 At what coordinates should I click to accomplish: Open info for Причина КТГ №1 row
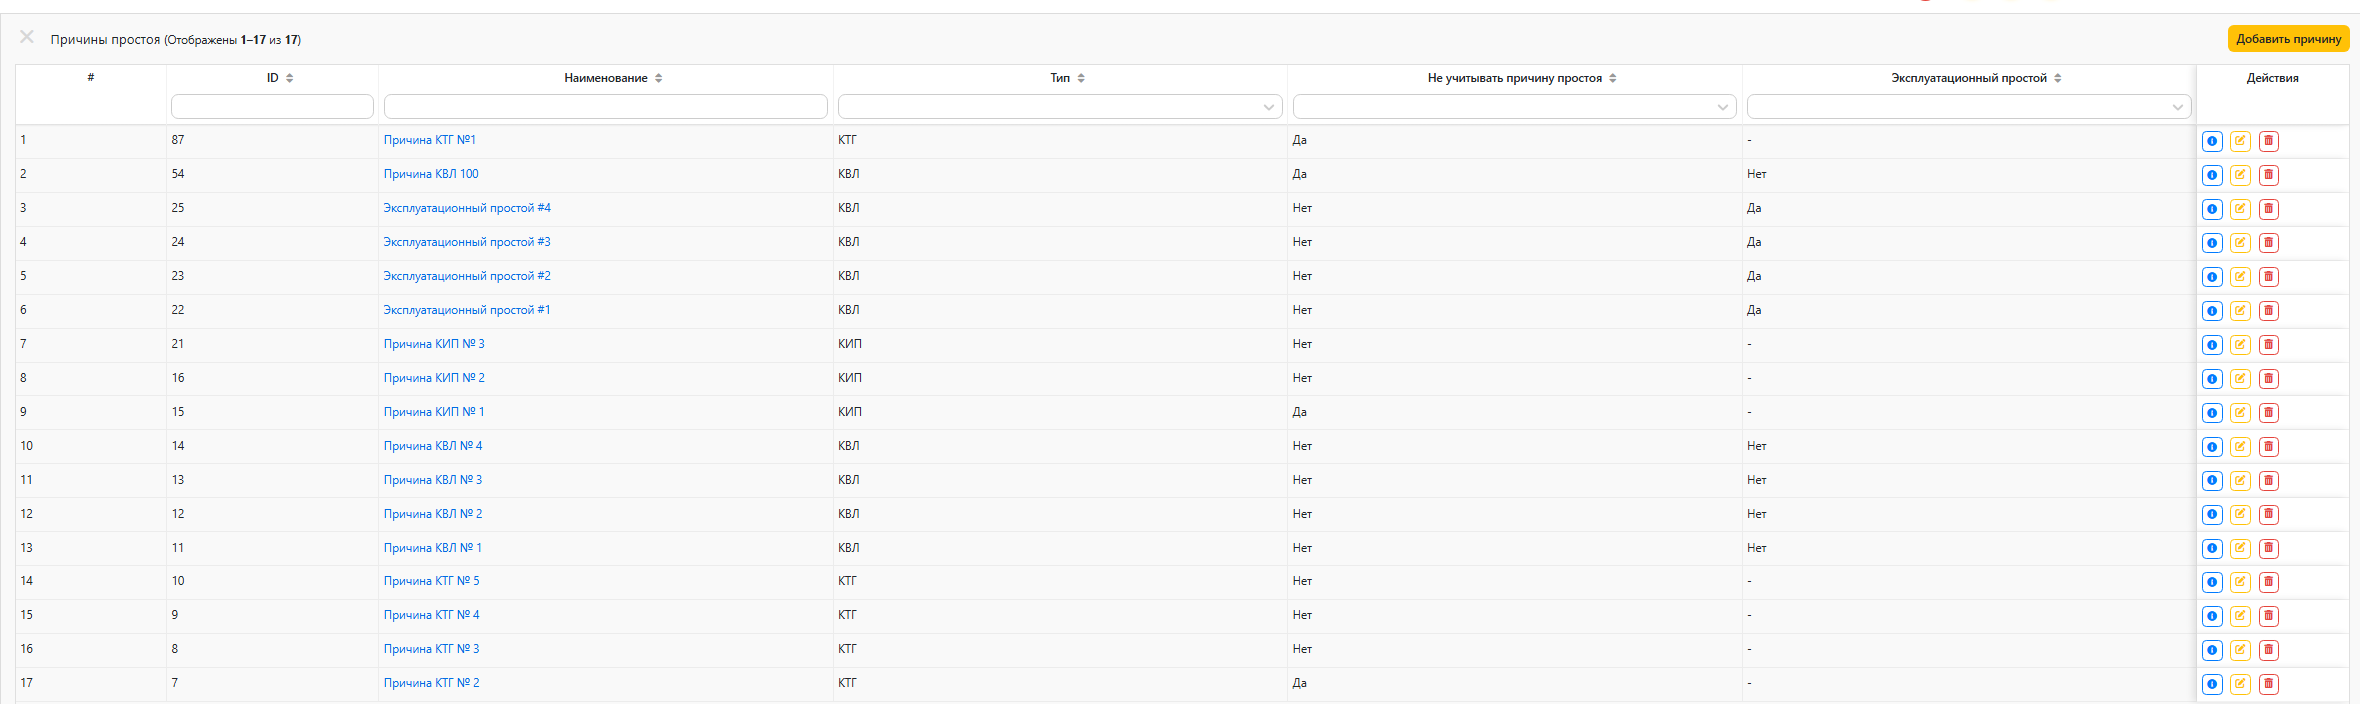[x=2212, y=141]
